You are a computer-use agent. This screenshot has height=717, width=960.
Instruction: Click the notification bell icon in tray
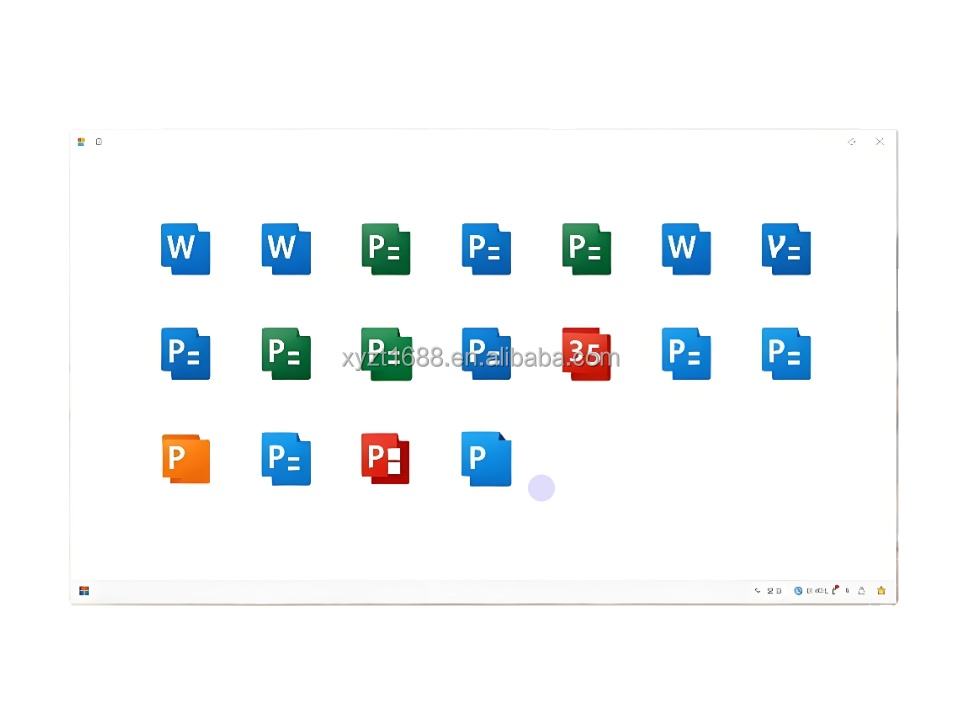[861, 591]
